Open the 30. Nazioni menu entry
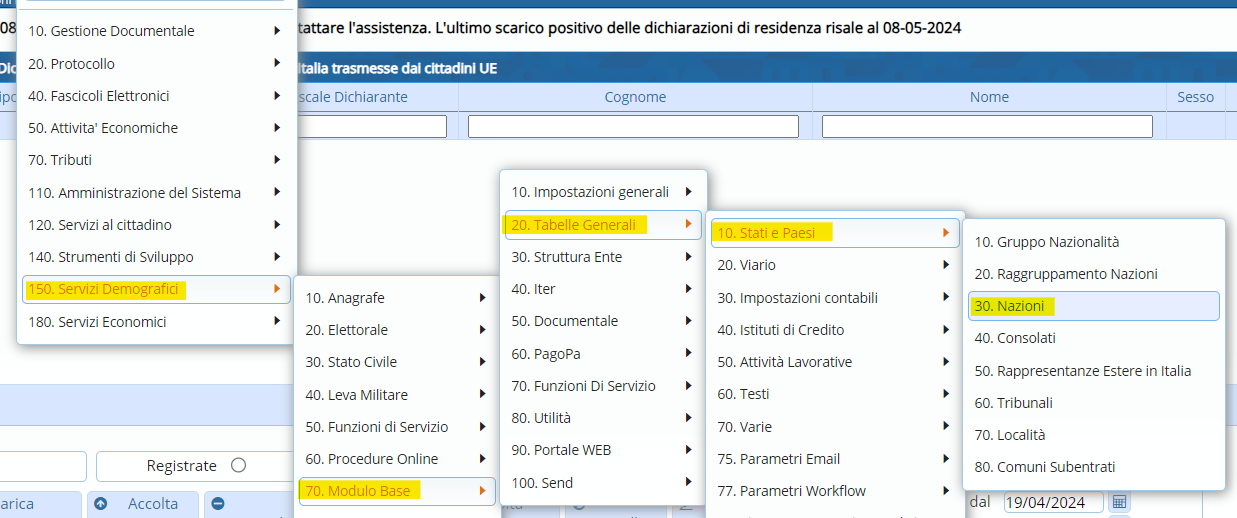The image size is (1237, 518). coord(1093,306)
